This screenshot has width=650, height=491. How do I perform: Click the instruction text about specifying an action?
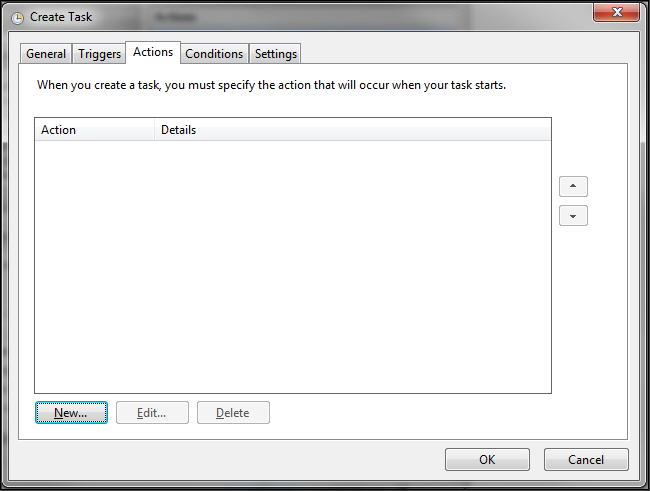[x=271, y=85]
